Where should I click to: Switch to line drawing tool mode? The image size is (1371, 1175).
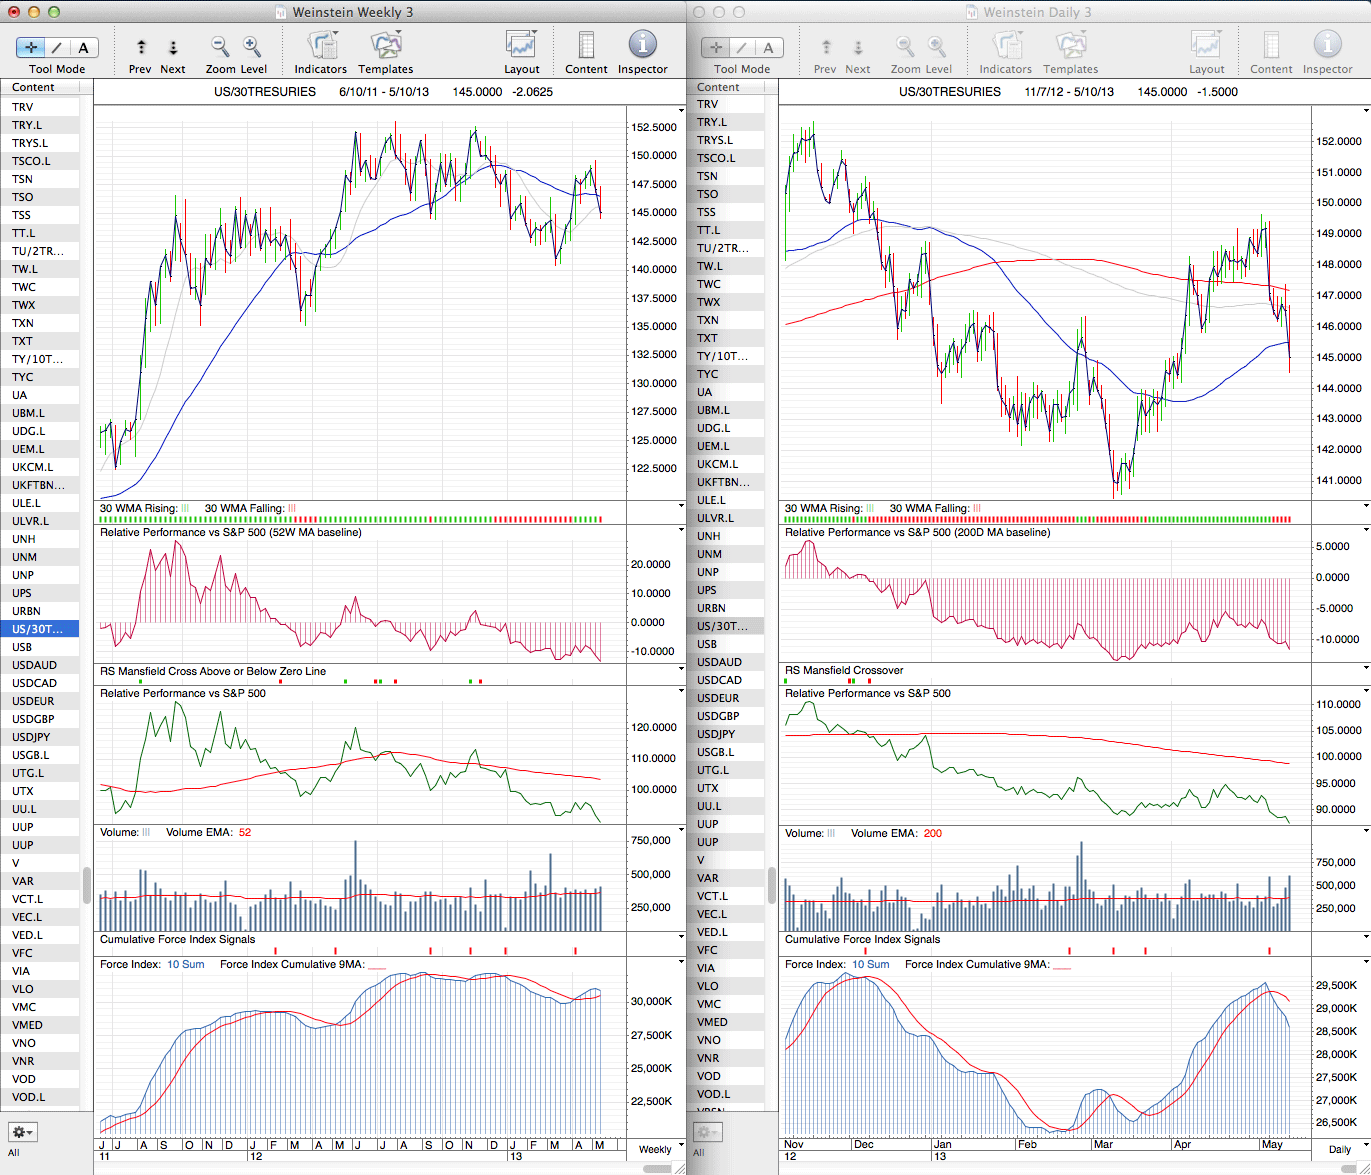(57, 48)
